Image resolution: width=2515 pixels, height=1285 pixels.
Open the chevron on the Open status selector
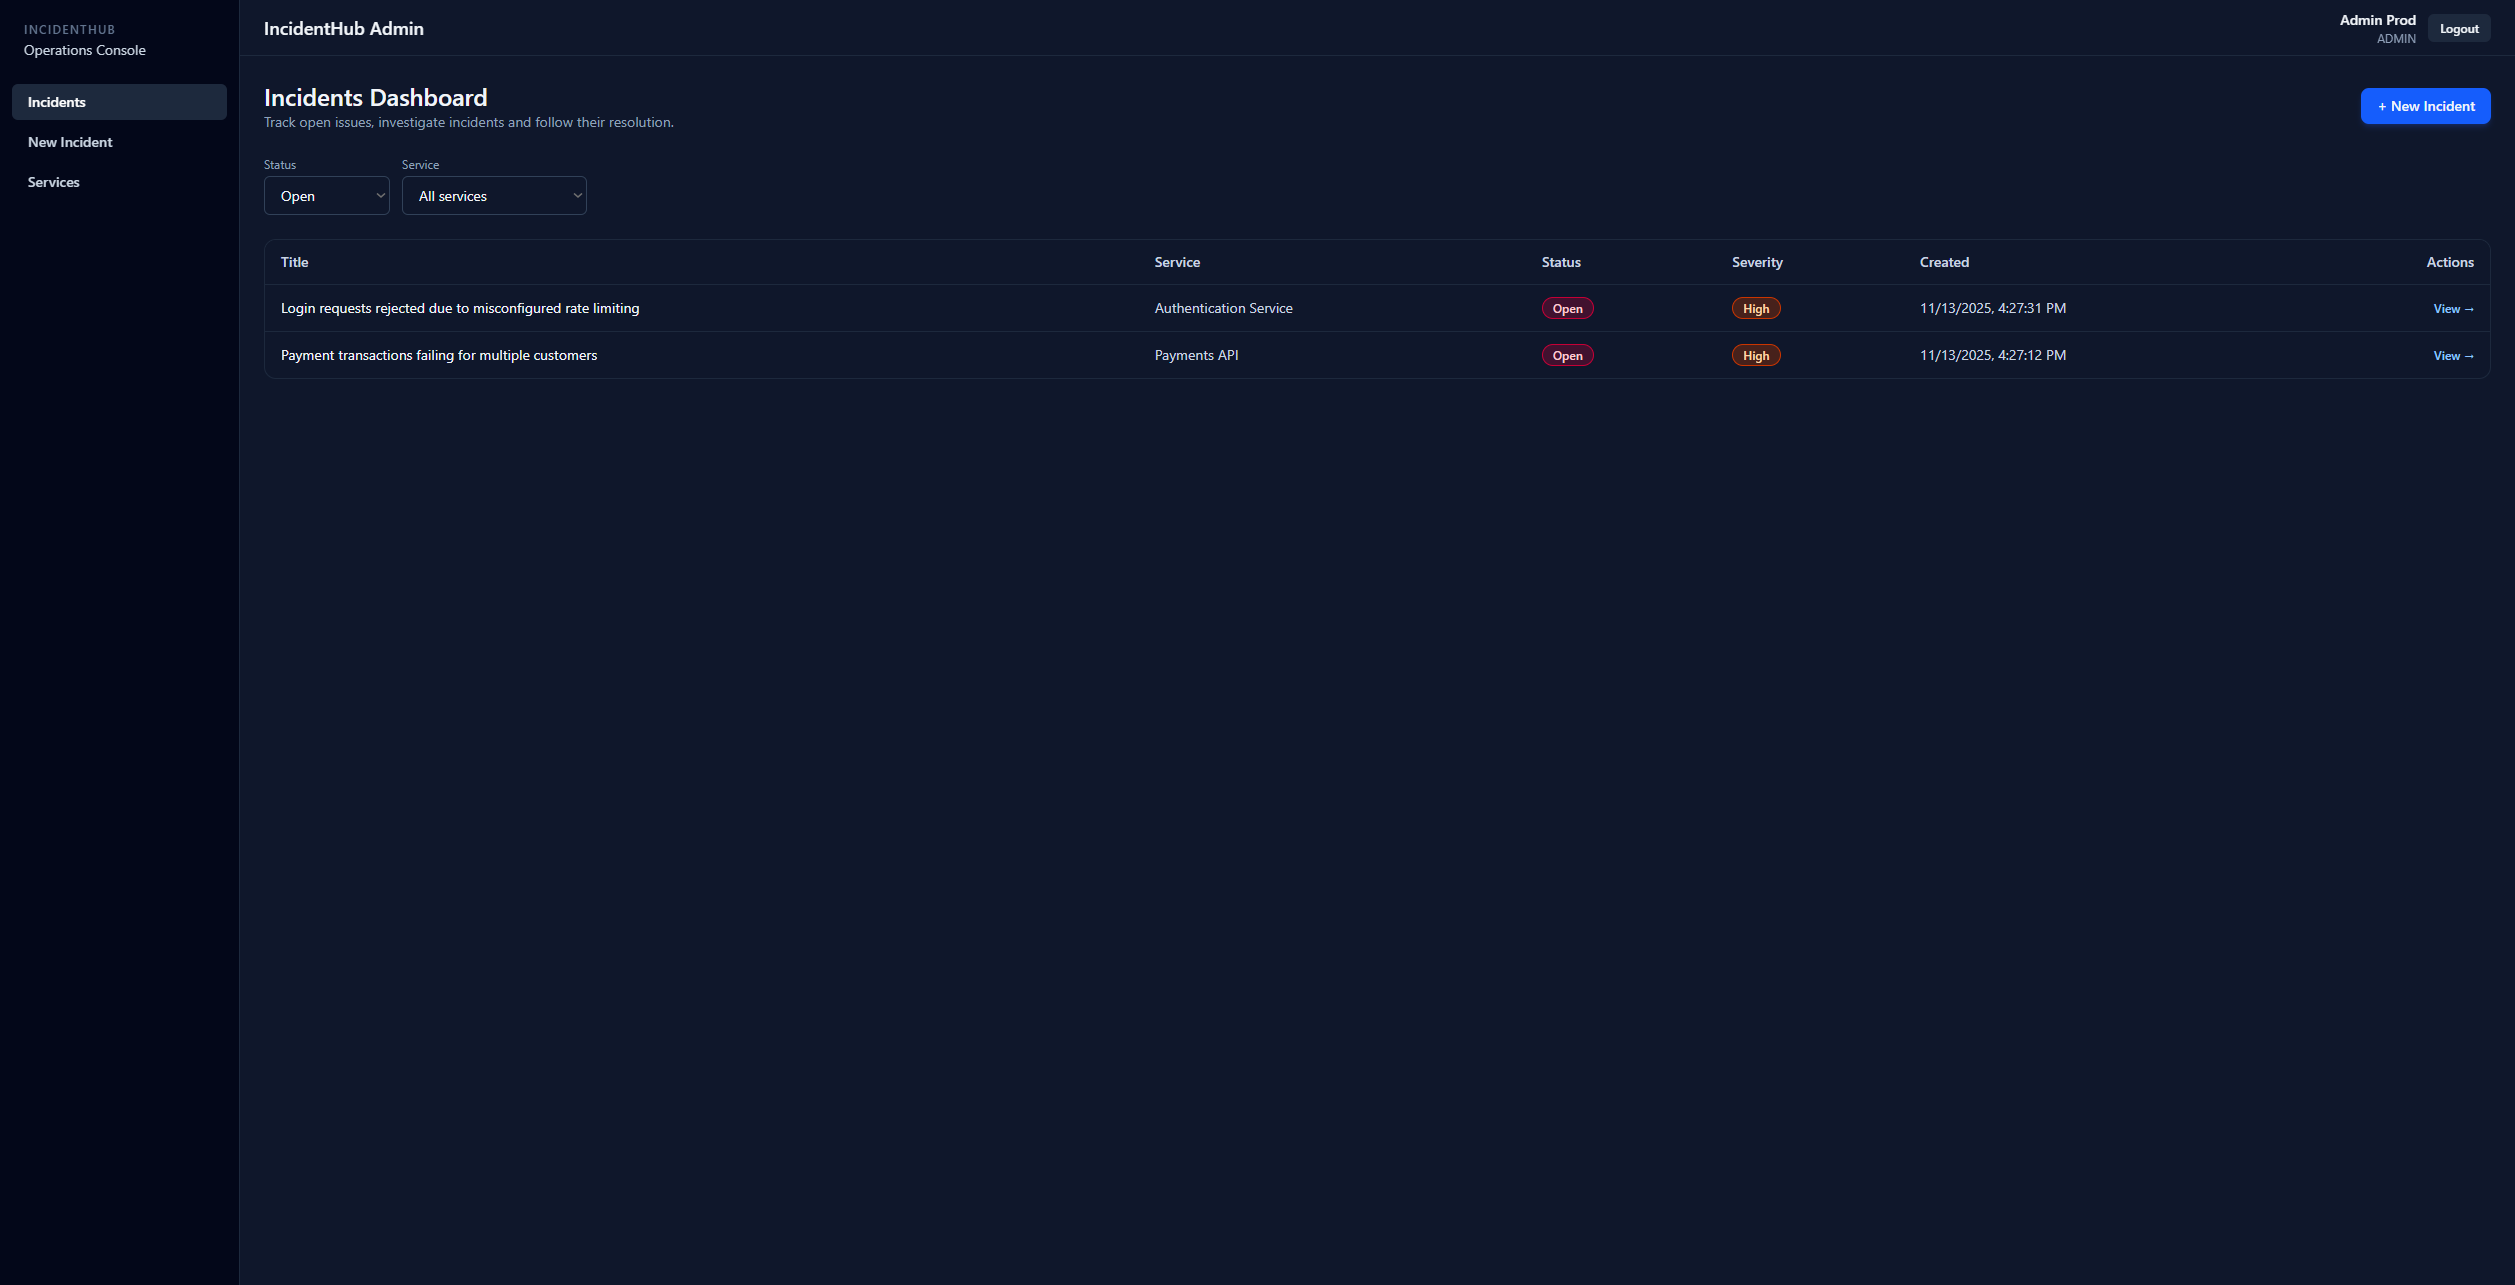(378, 195)
